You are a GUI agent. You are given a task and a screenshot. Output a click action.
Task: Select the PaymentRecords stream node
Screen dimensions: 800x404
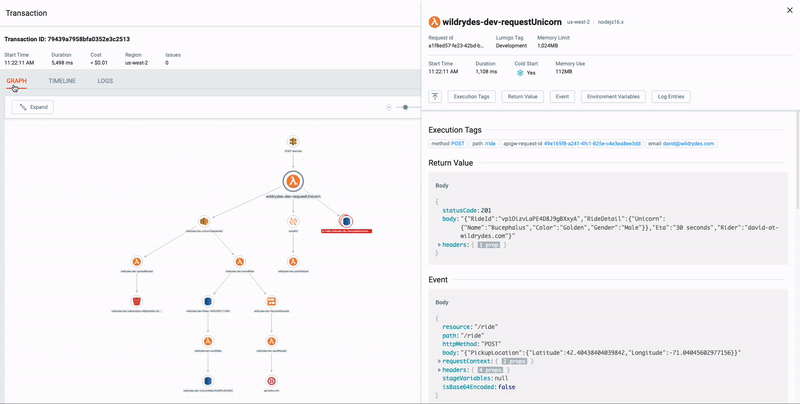click(271, 301)
